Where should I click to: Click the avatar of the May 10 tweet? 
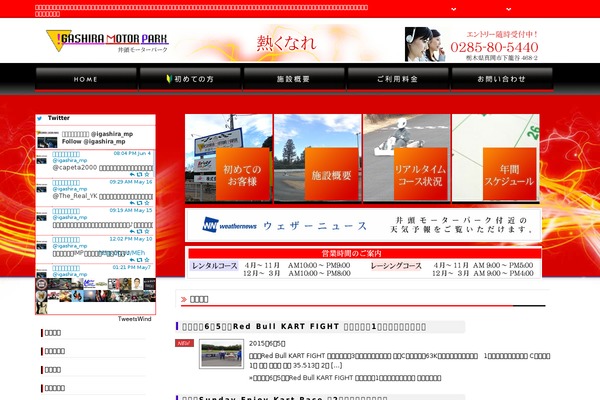tap(42, 246)
